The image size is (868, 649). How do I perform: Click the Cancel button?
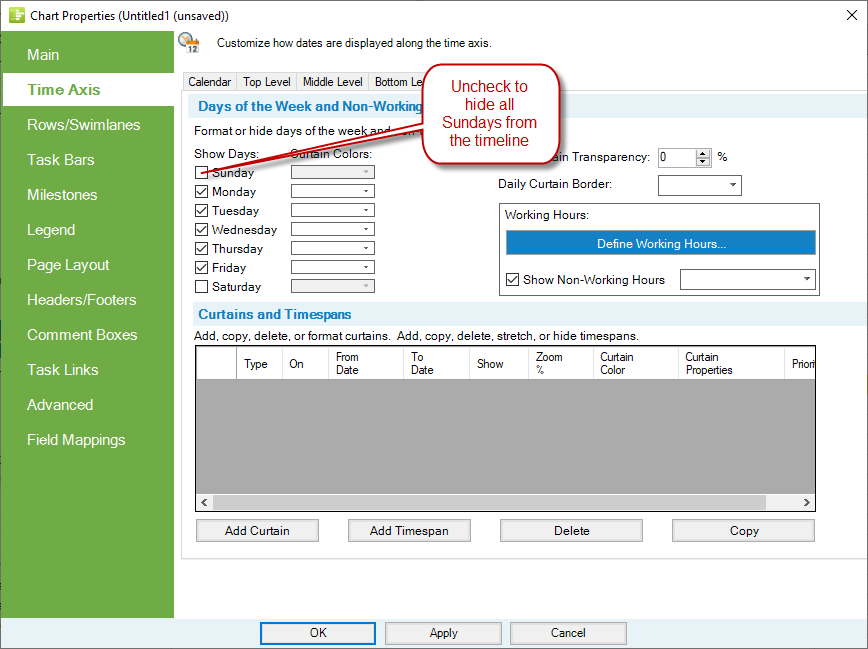[x=568, y=633]
